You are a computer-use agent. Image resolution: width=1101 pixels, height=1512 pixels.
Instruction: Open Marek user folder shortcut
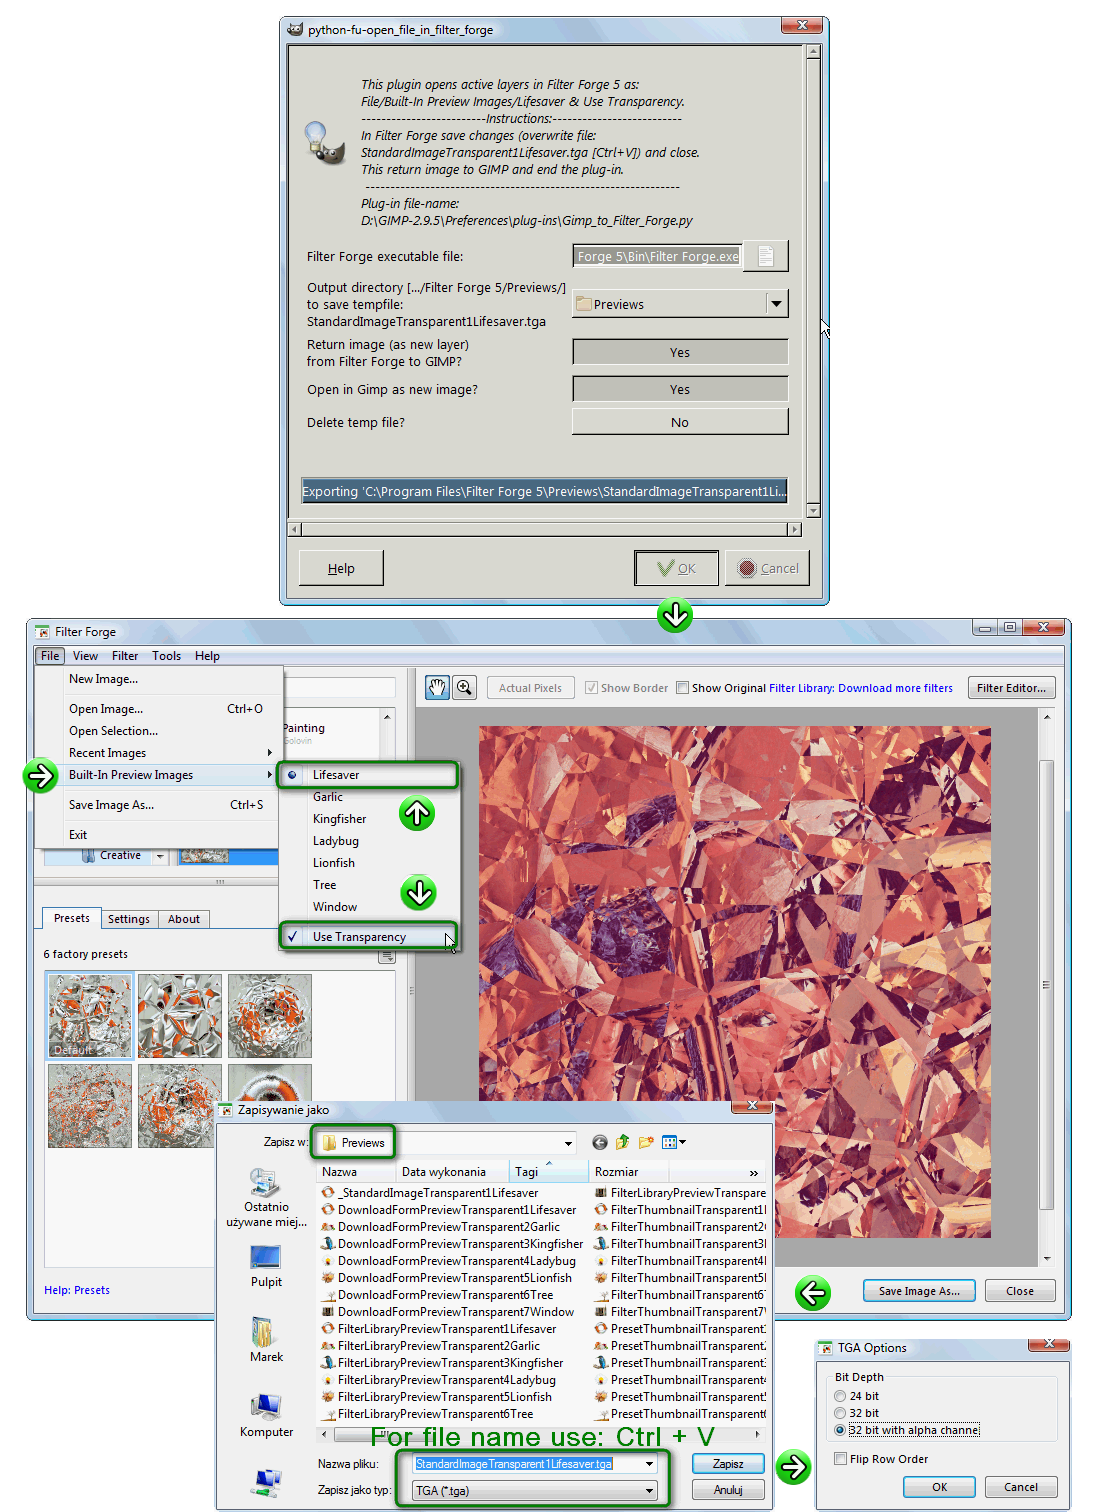[x=266, y=1340]
